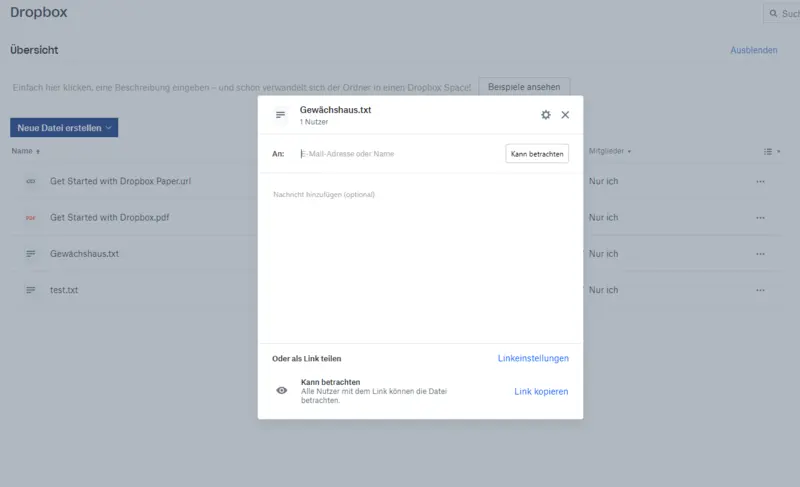Open more options for test.txt row
Screen dimensions: 800x487
coord(760,290)
